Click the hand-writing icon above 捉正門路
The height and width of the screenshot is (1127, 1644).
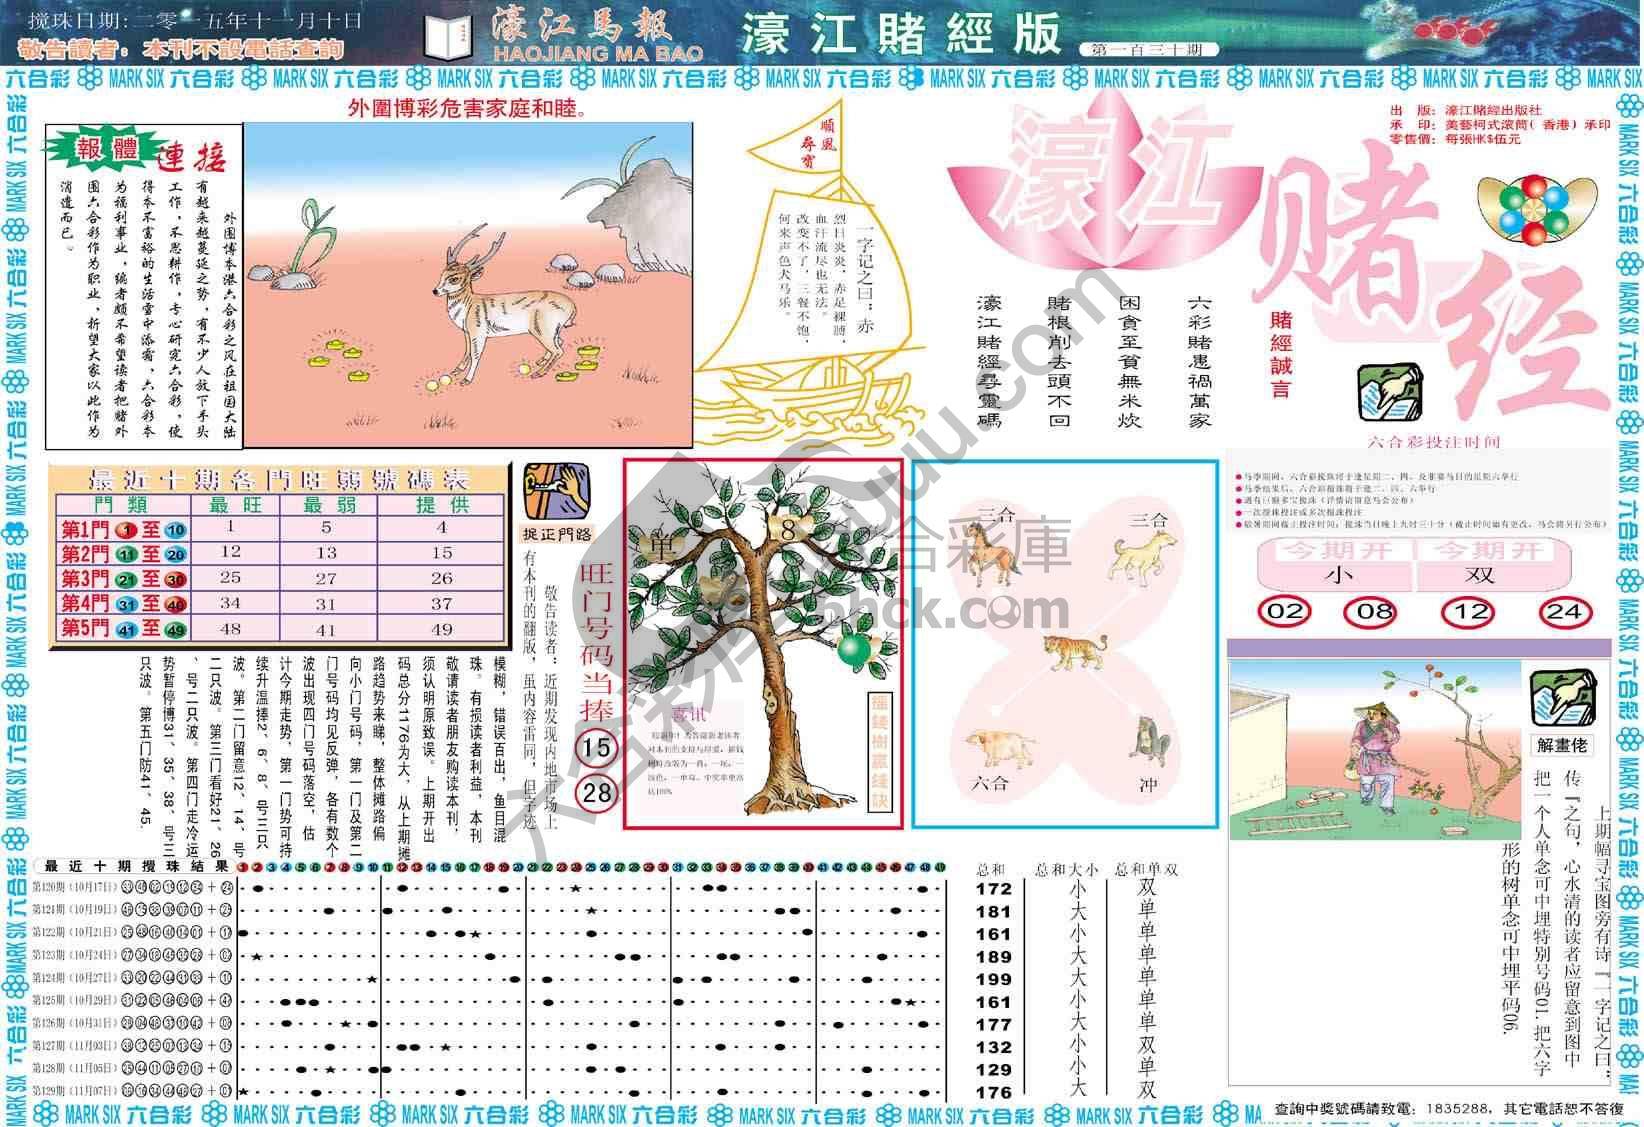click(x=556, y=490)
